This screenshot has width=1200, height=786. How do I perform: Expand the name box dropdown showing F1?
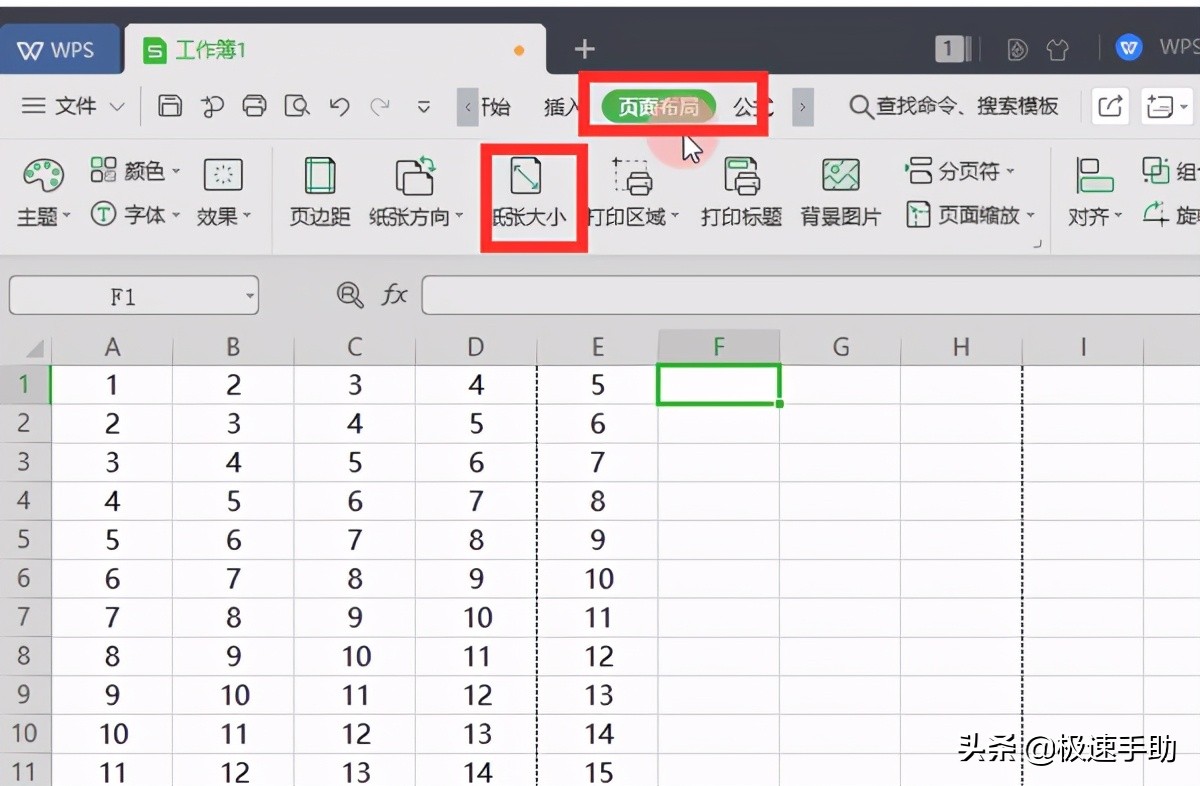[x=249, y=296]
